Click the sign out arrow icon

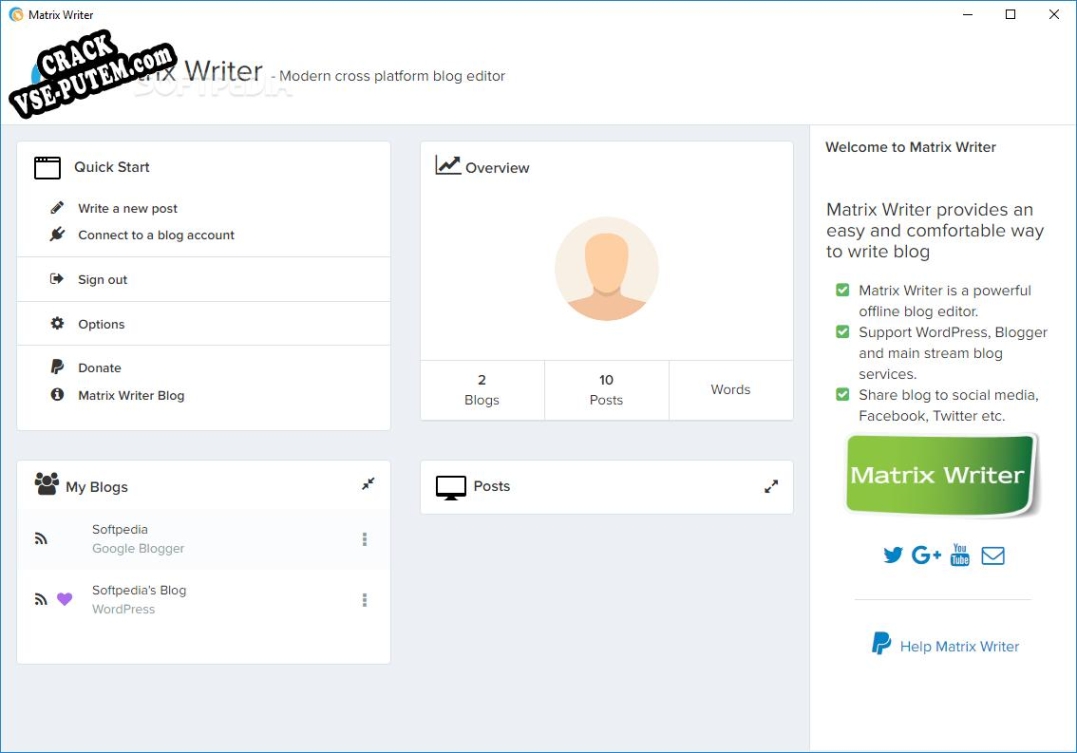57,279
